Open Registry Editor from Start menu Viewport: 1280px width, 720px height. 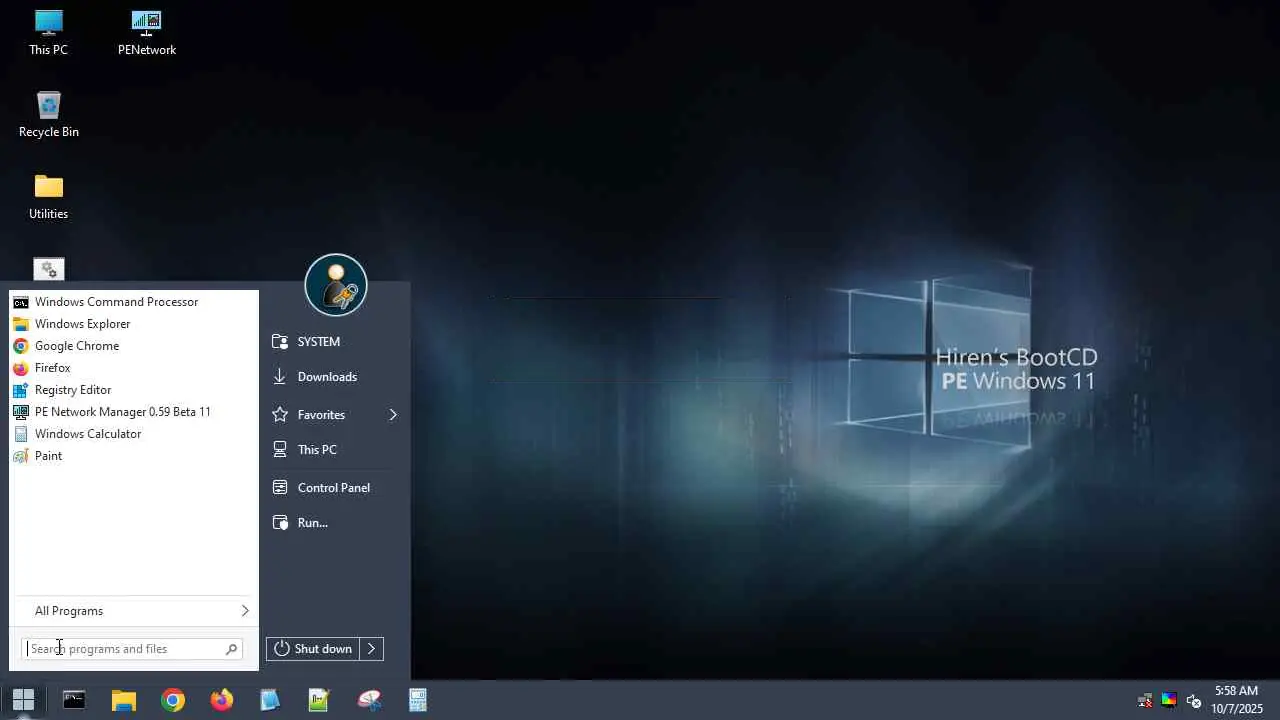pos(134,390)
